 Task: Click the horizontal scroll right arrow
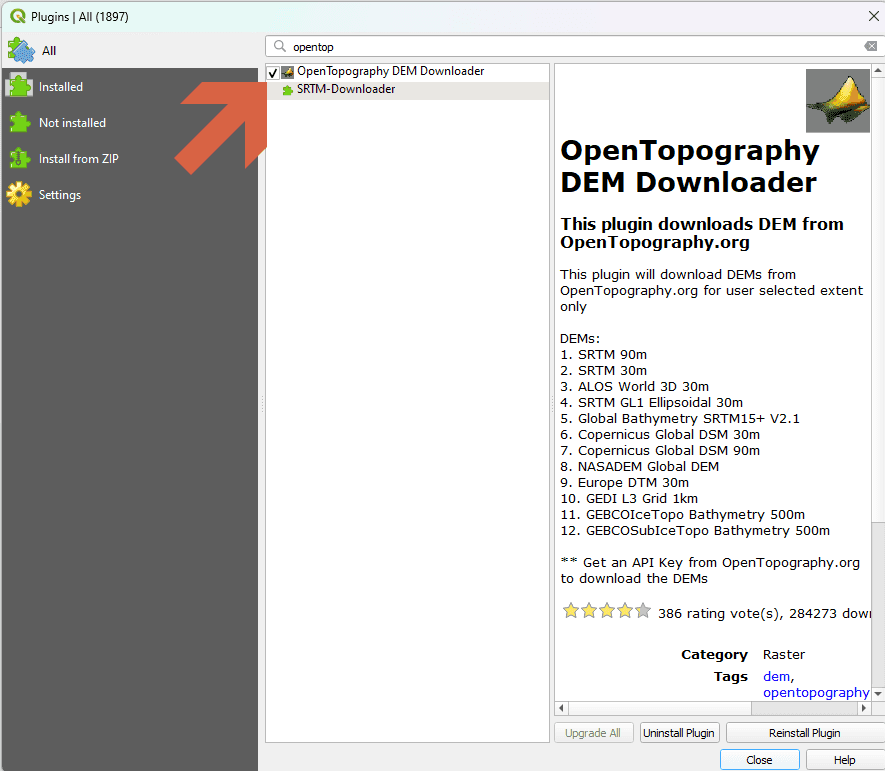tap(864, 708)
